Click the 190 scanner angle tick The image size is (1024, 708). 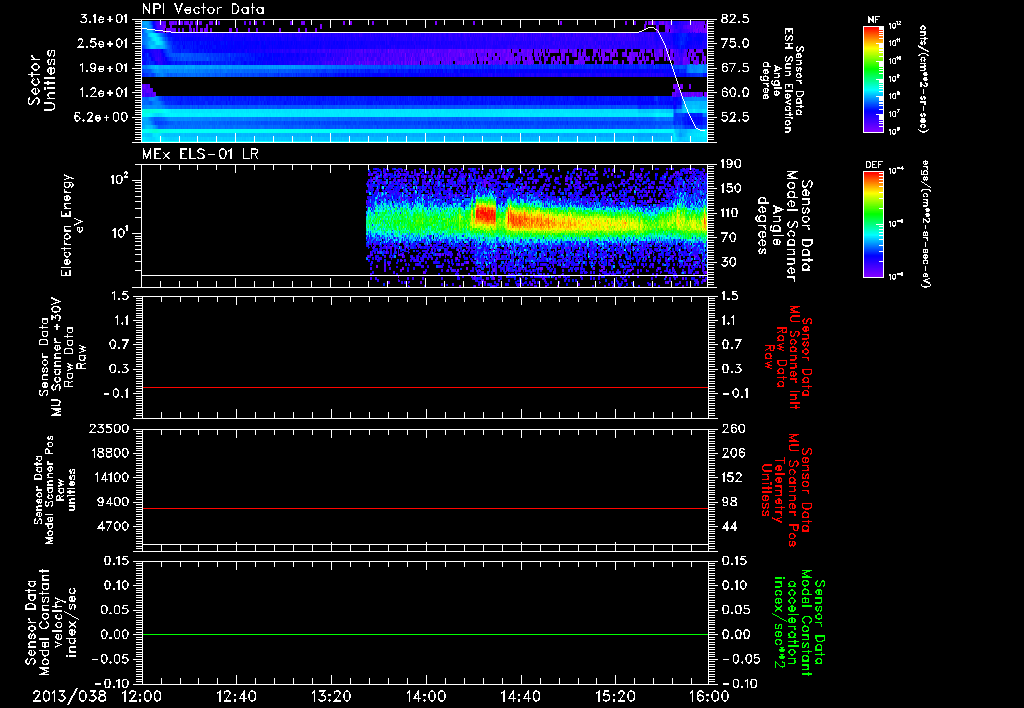[x=731, y=164]
